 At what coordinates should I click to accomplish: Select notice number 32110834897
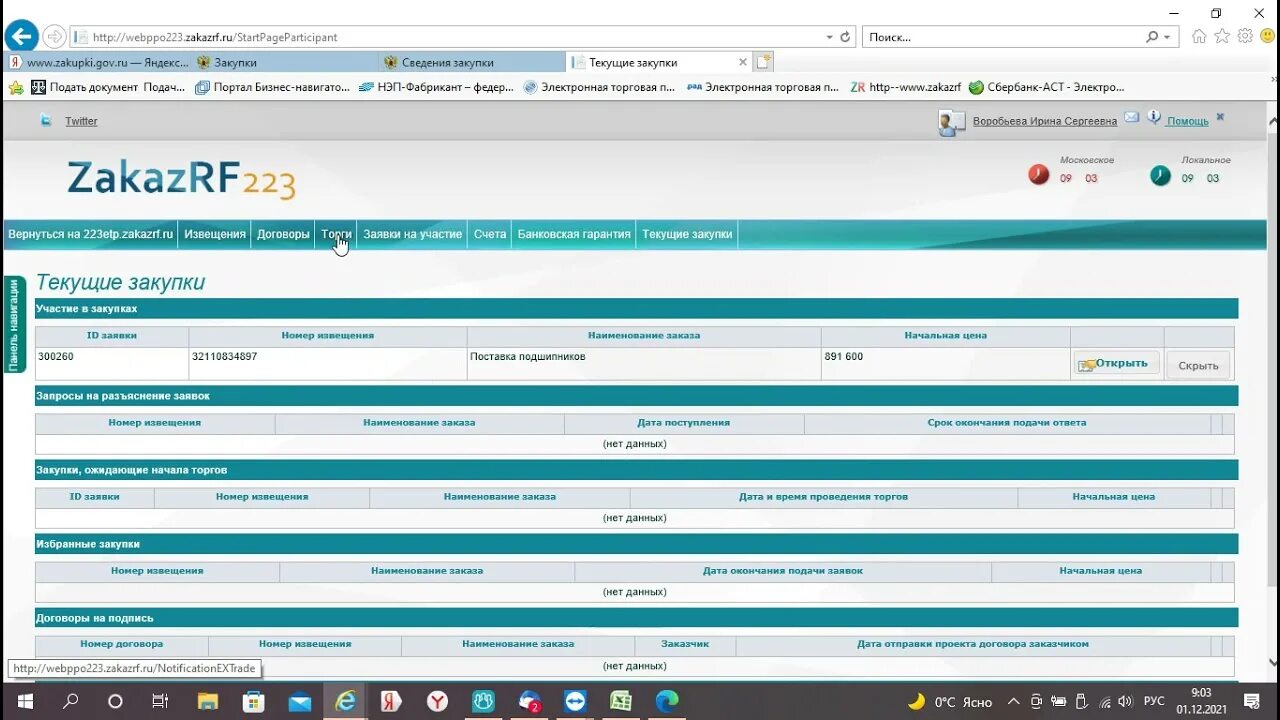coord(224,357)
